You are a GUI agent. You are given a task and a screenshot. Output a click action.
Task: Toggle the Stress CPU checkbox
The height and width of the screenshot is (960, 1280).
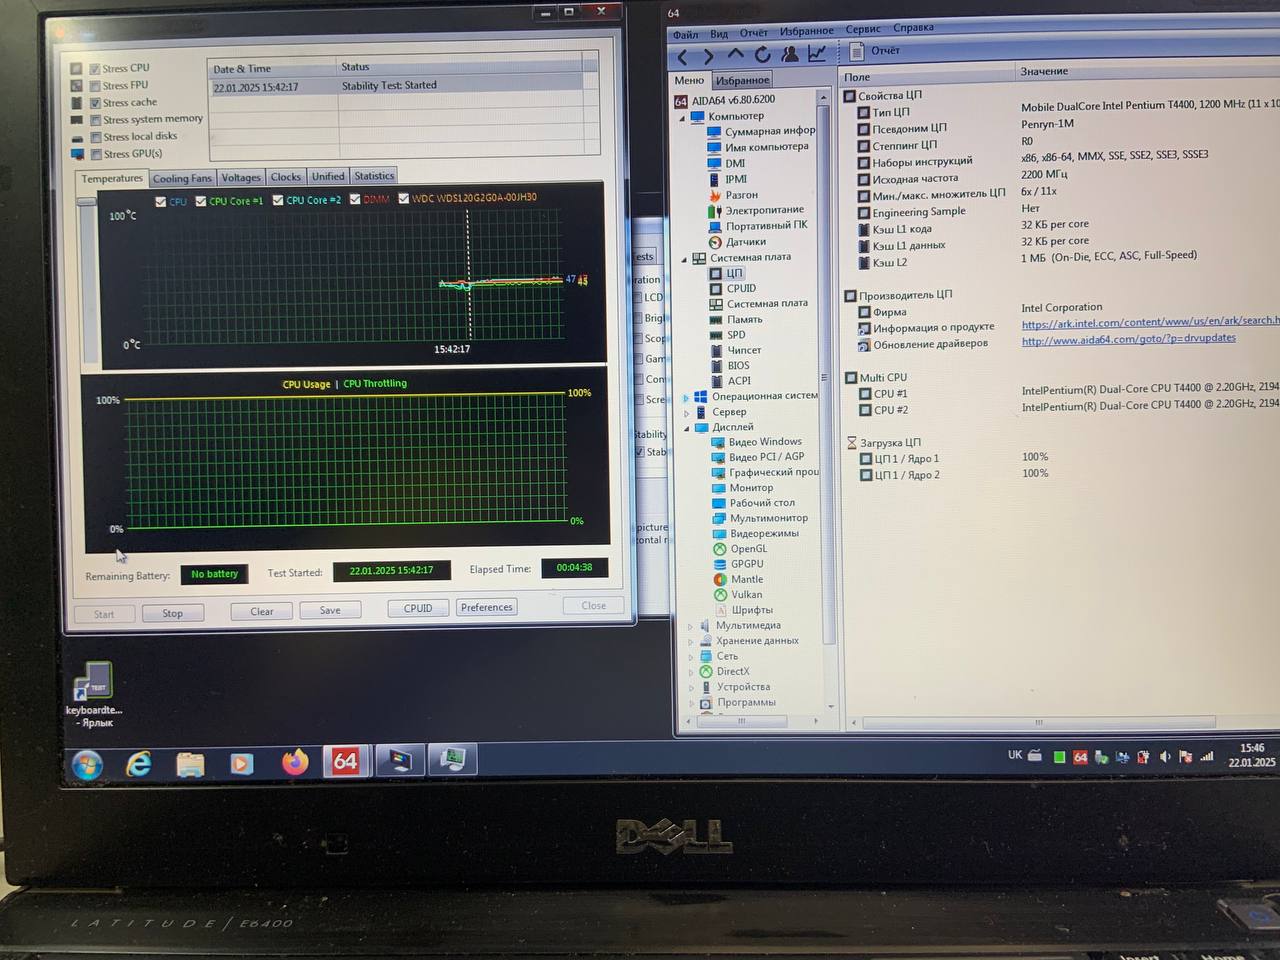(95, 69)
